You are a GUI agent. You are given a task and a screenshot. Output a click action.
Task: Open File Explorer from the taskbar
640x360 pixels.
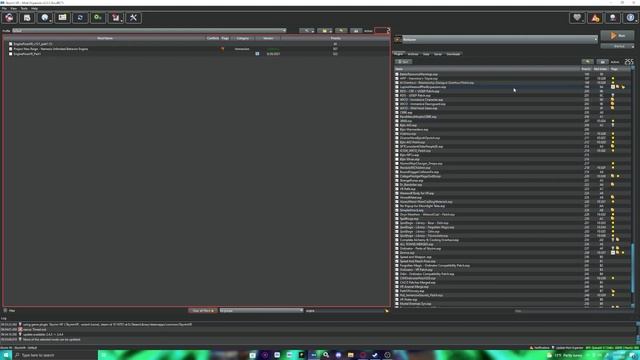(350, 355)
